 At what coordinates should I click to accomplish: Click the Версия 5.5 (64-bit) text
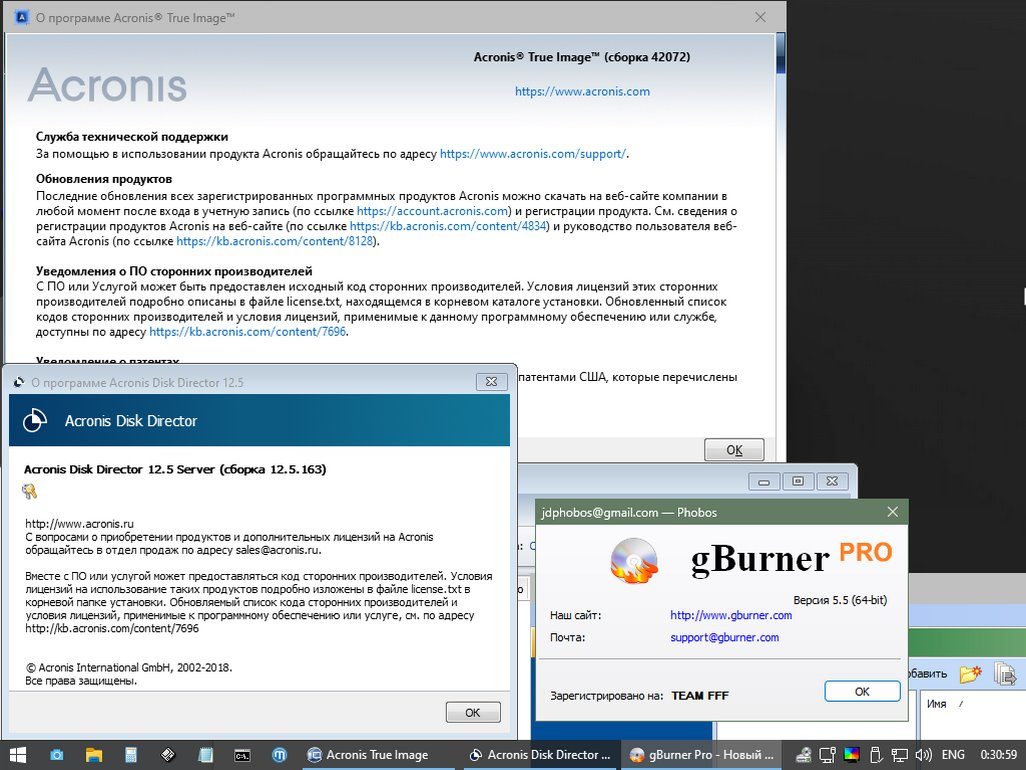click(x=840, y=600)
